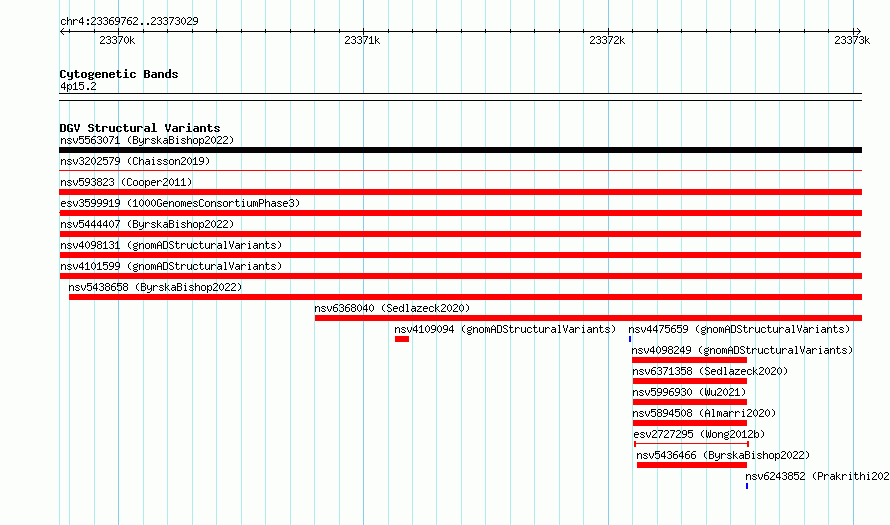Click the red bar for nsv6368040
This screenshot has height=525, width=890.
coord(588,318)
